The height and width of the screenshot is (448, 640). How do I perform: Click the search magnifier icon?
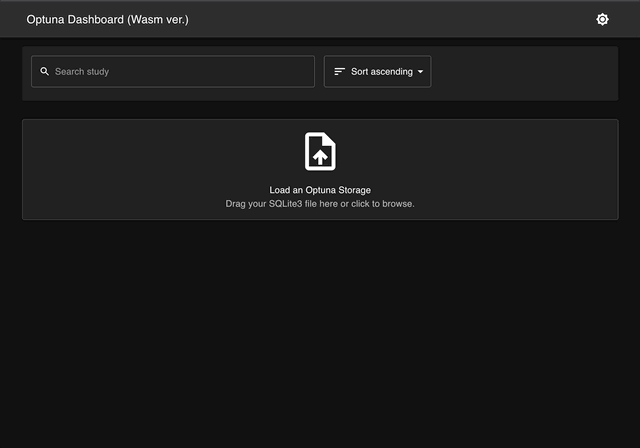(x=44, y=71)
